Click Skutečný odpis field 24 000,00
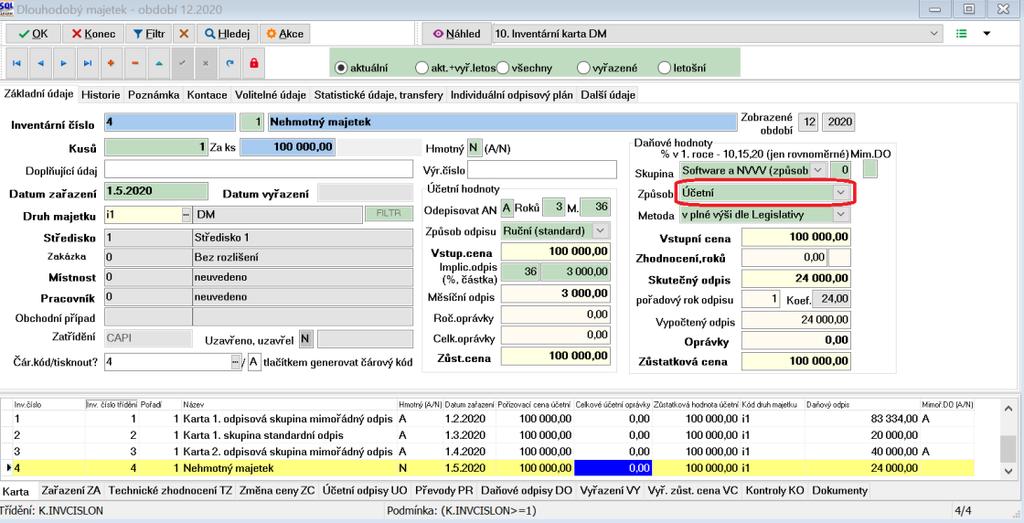The width and height of the screenshot is (1024, 523). pos(796,279)
